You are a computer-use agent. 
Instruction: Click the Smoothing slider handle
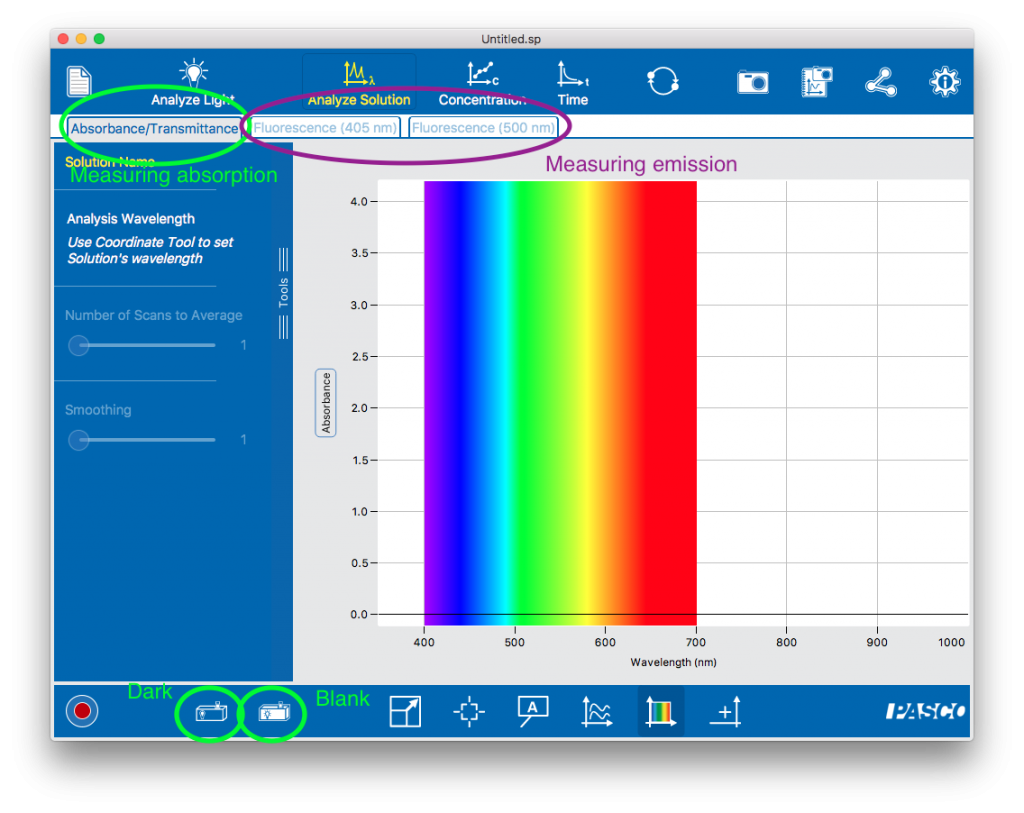(78, 440)
